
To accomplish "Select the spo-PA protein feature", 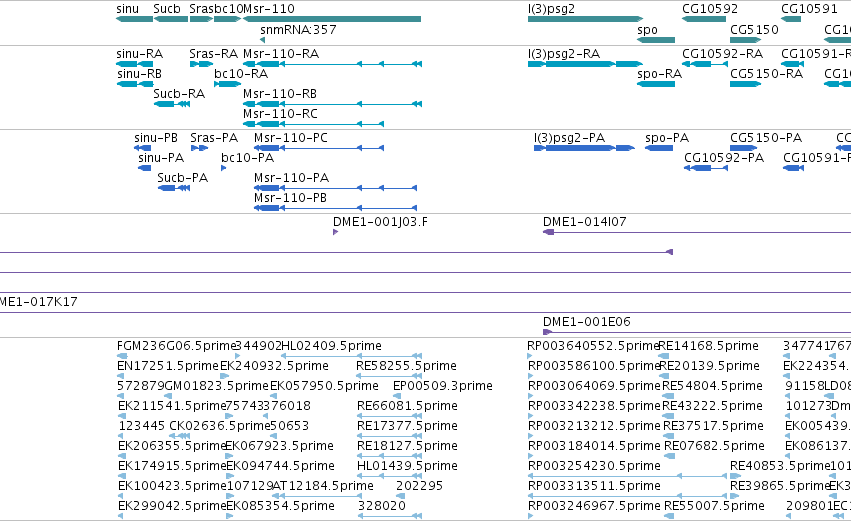I will click(x=659, y=148).
